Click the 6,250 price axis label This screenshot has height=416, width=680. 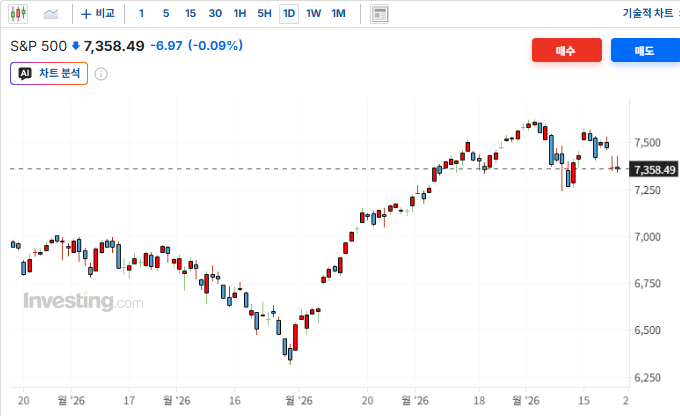647,378
